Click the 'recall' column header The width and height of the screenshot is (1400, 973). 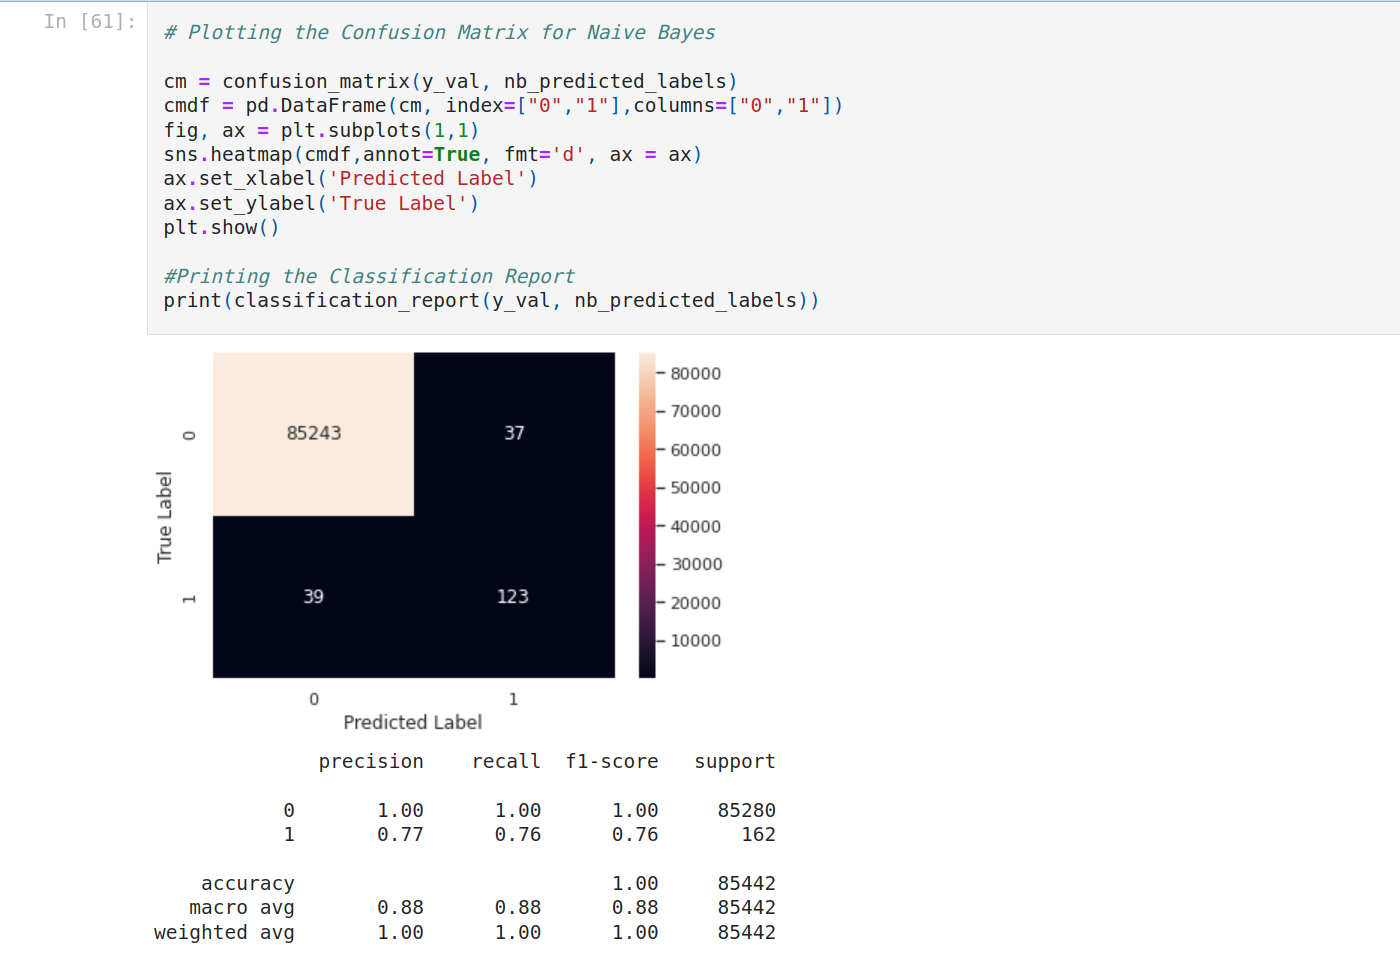point(506,762)
